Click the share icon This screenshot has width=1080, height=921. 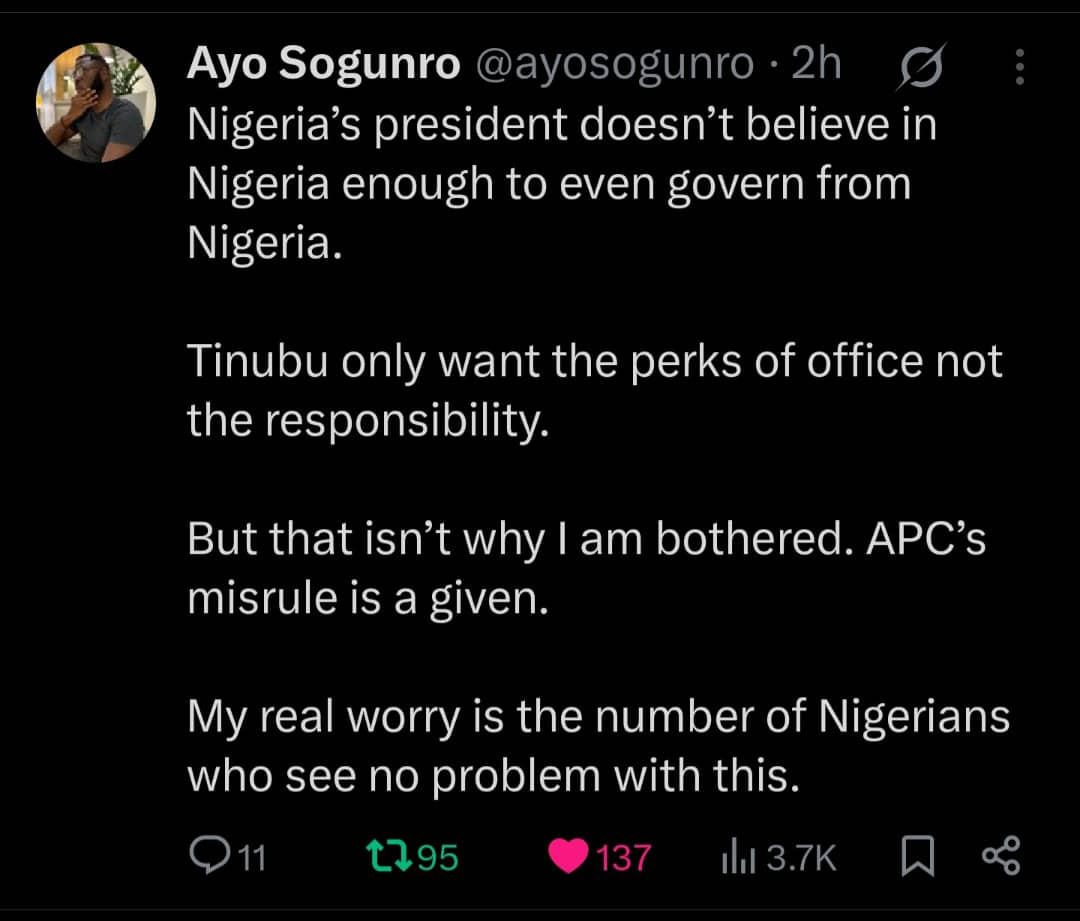[1001, 856]
